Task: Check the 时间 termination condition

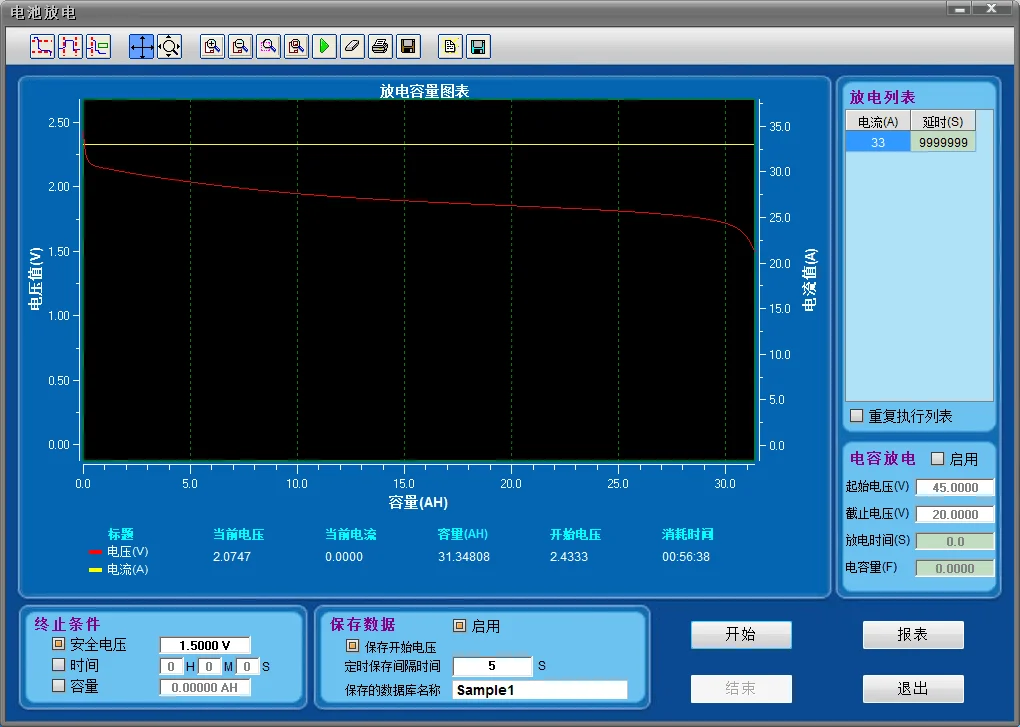Action: click(57, 665)
